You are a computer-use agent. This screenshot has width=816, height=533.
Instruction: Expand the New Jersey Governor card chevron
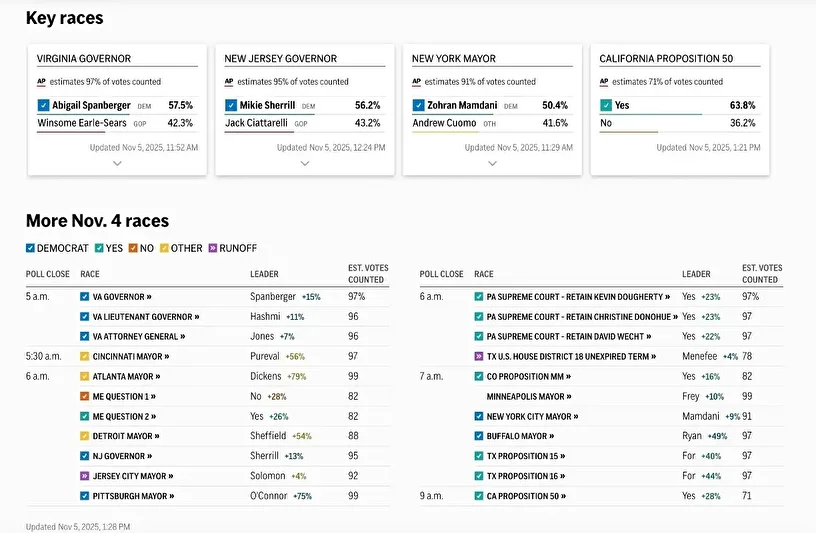(305, 164)
